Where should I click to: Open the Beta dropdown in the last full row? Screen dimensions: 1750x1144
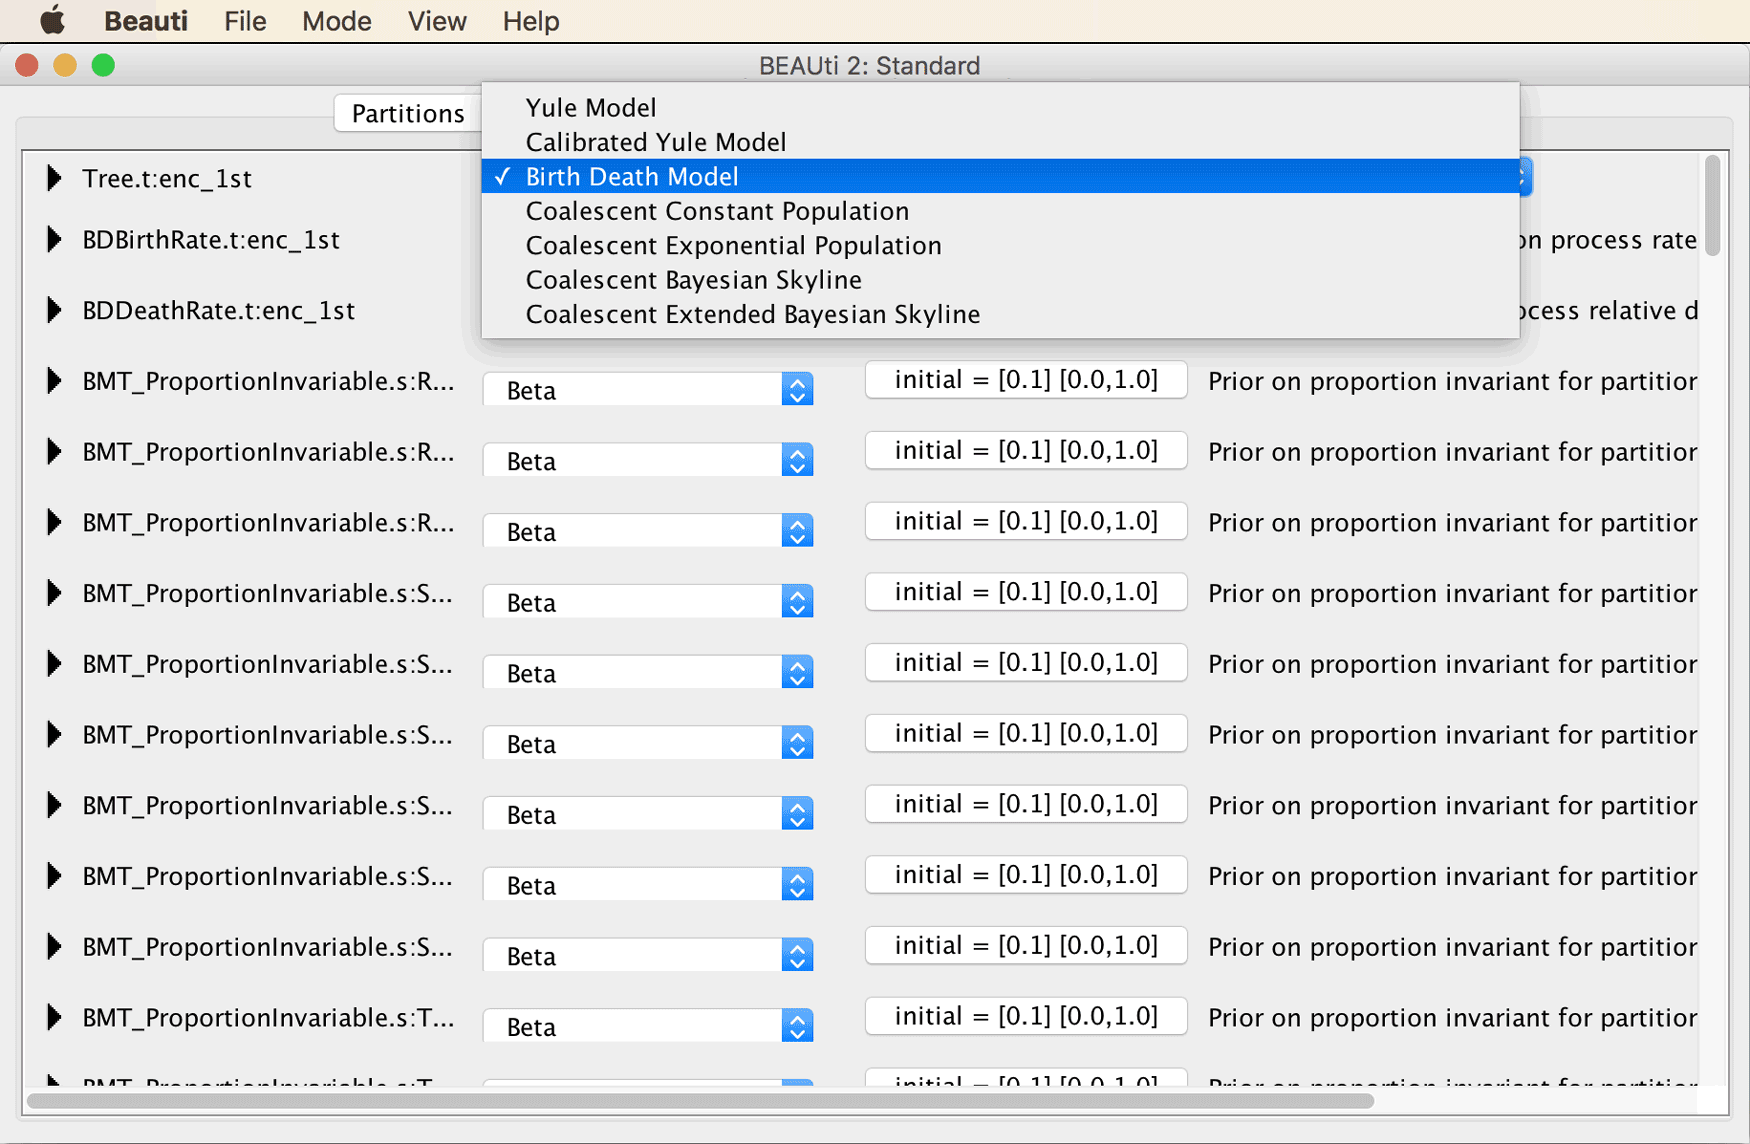tap(648, 1027)
